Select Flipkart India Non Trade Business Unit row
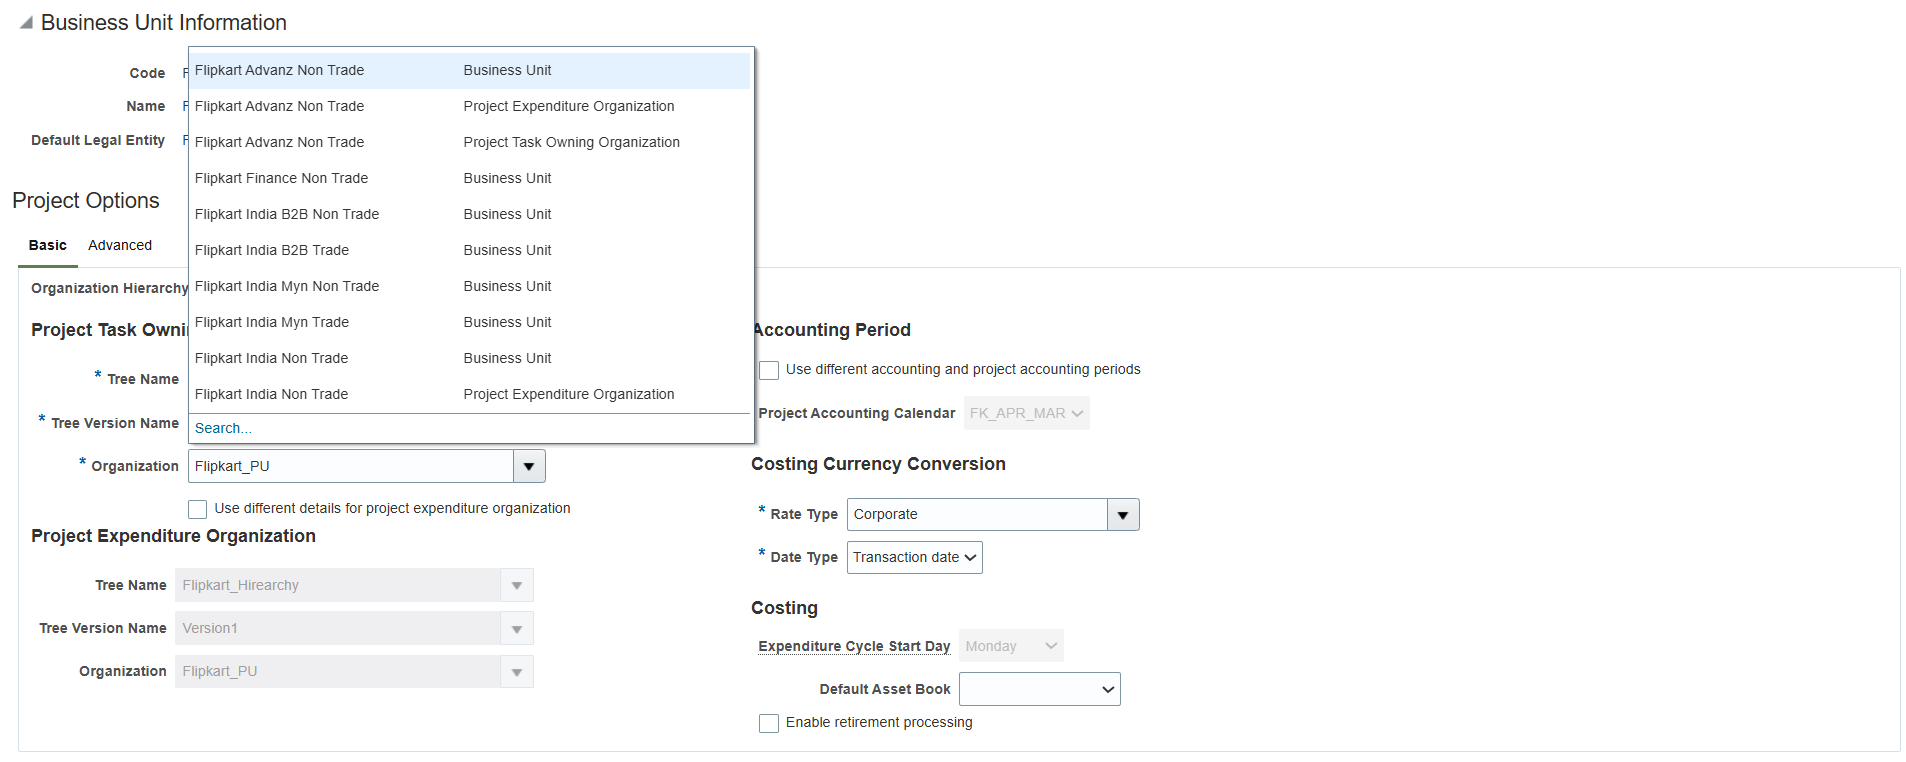 [470, 358]
